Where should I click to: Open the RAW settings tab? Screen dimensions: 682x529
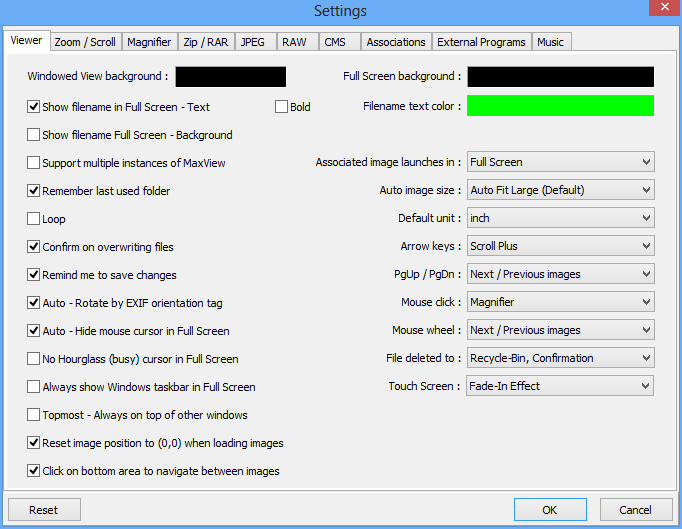pyautogui.click(x=298, y=42)
